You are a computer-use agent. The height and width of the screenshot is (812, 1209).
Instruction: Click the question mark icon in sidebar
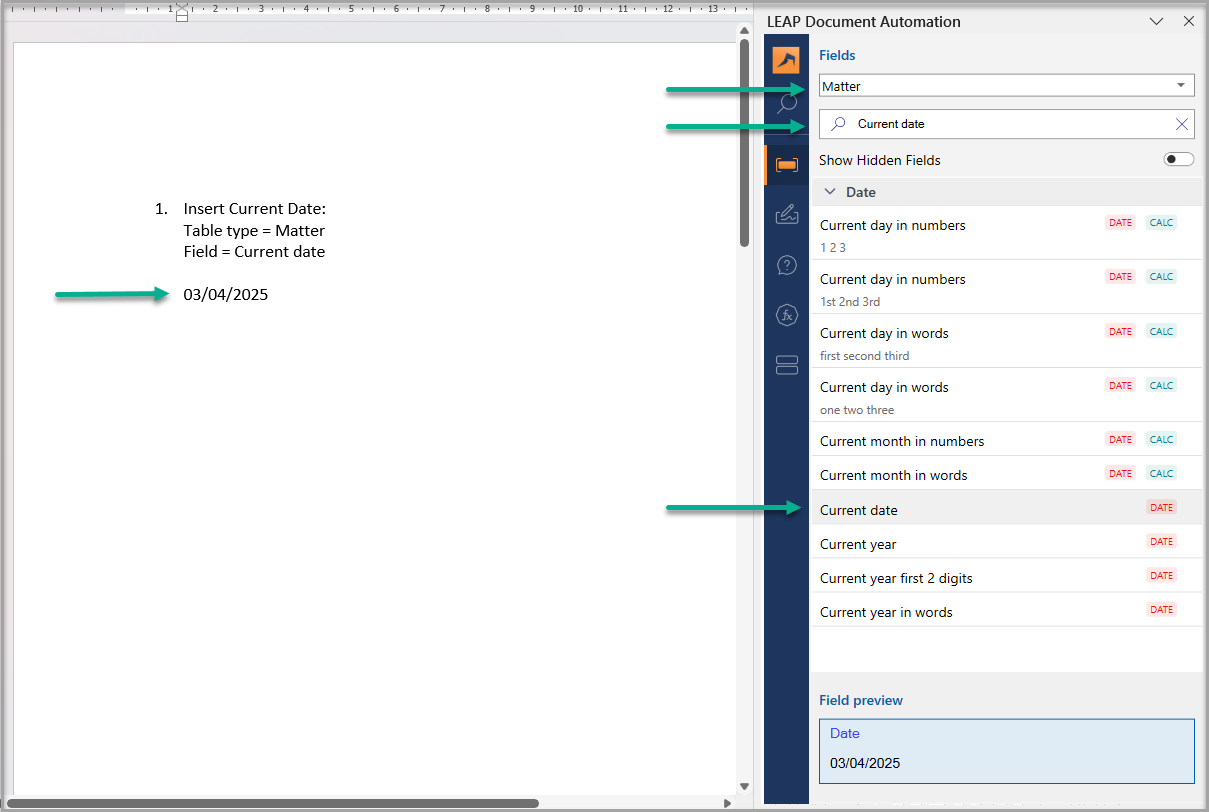tap(787, 265)
